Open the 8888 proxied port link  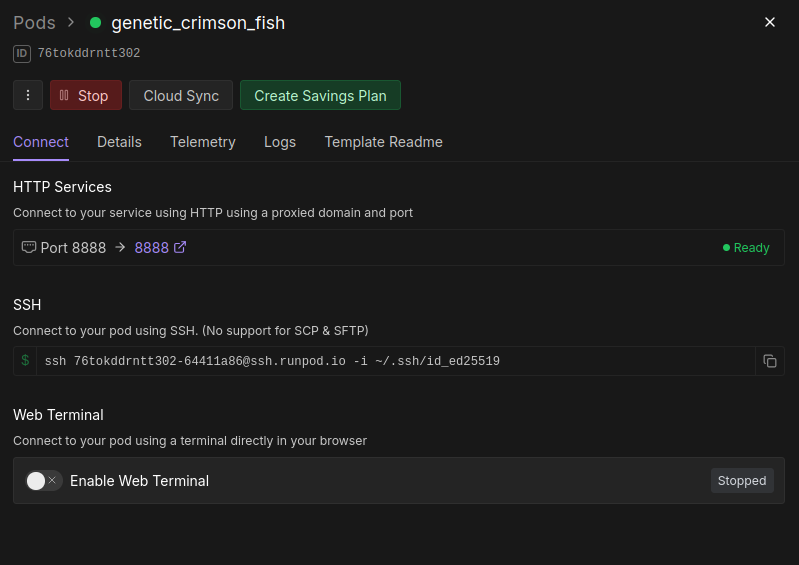152,247
